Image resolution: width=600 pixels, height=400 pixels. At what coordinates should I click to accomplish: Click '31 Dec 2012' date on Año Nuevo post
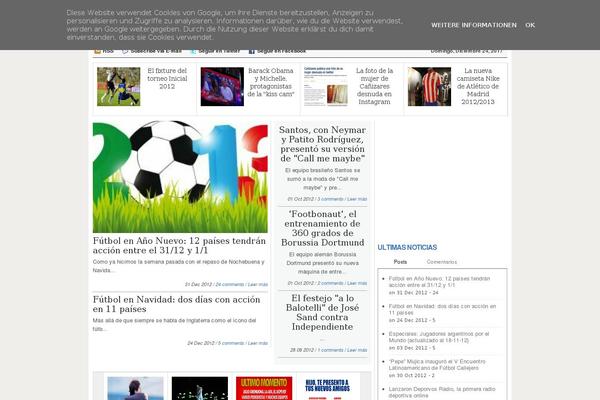(x=198, y=284)
